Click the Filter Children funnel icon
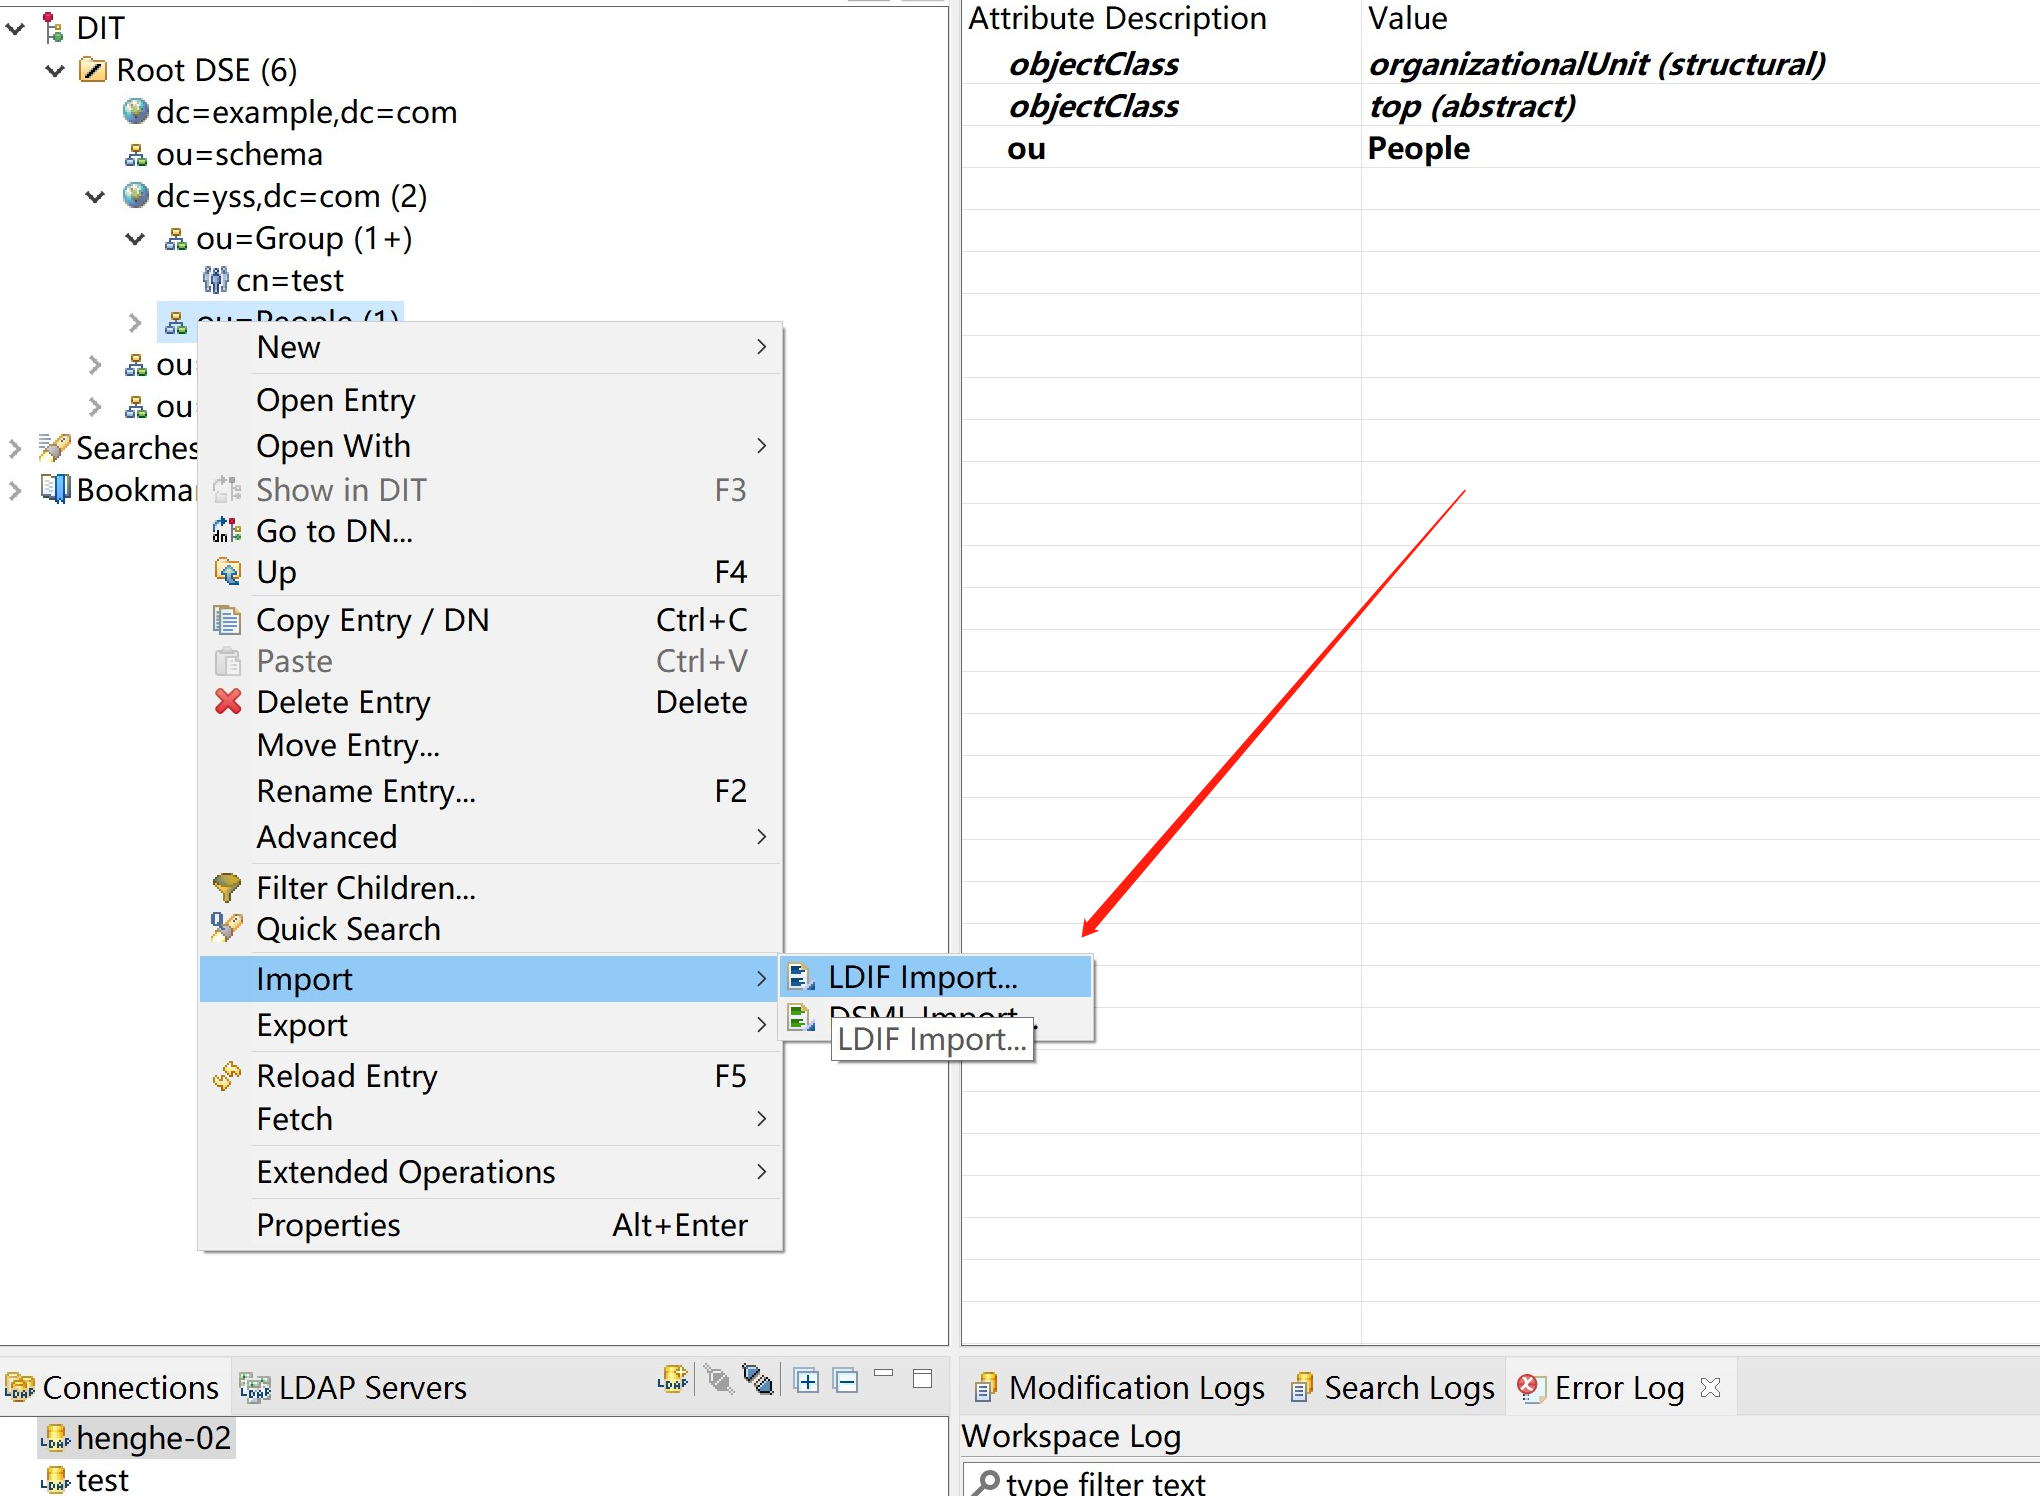 227,888
